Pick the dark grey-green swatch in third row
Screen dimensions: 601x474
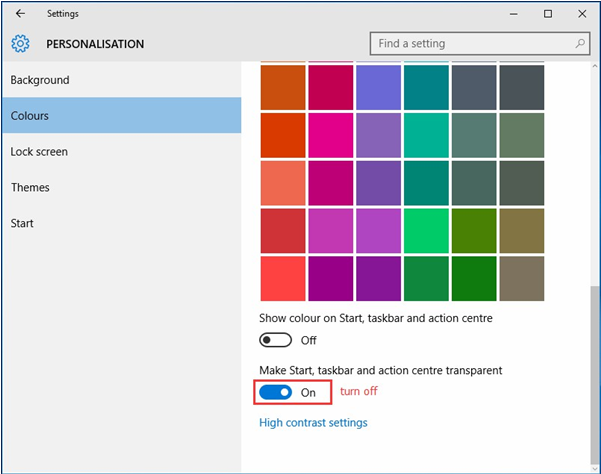coord(474,183)
